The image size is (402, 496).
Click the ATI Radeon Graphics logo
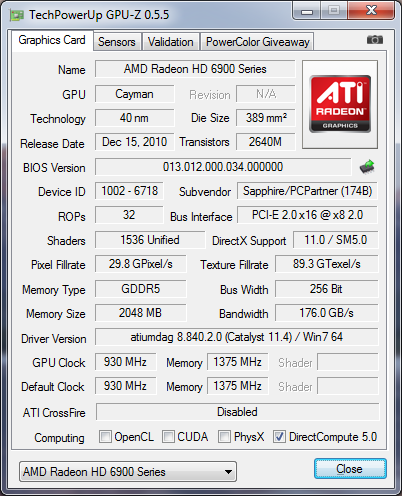340,104
